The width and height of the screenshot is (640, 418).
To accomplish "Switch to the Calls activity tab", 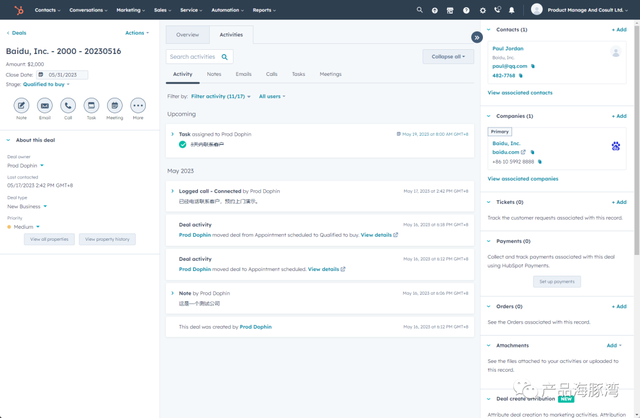I will click(x=271, y=74).
